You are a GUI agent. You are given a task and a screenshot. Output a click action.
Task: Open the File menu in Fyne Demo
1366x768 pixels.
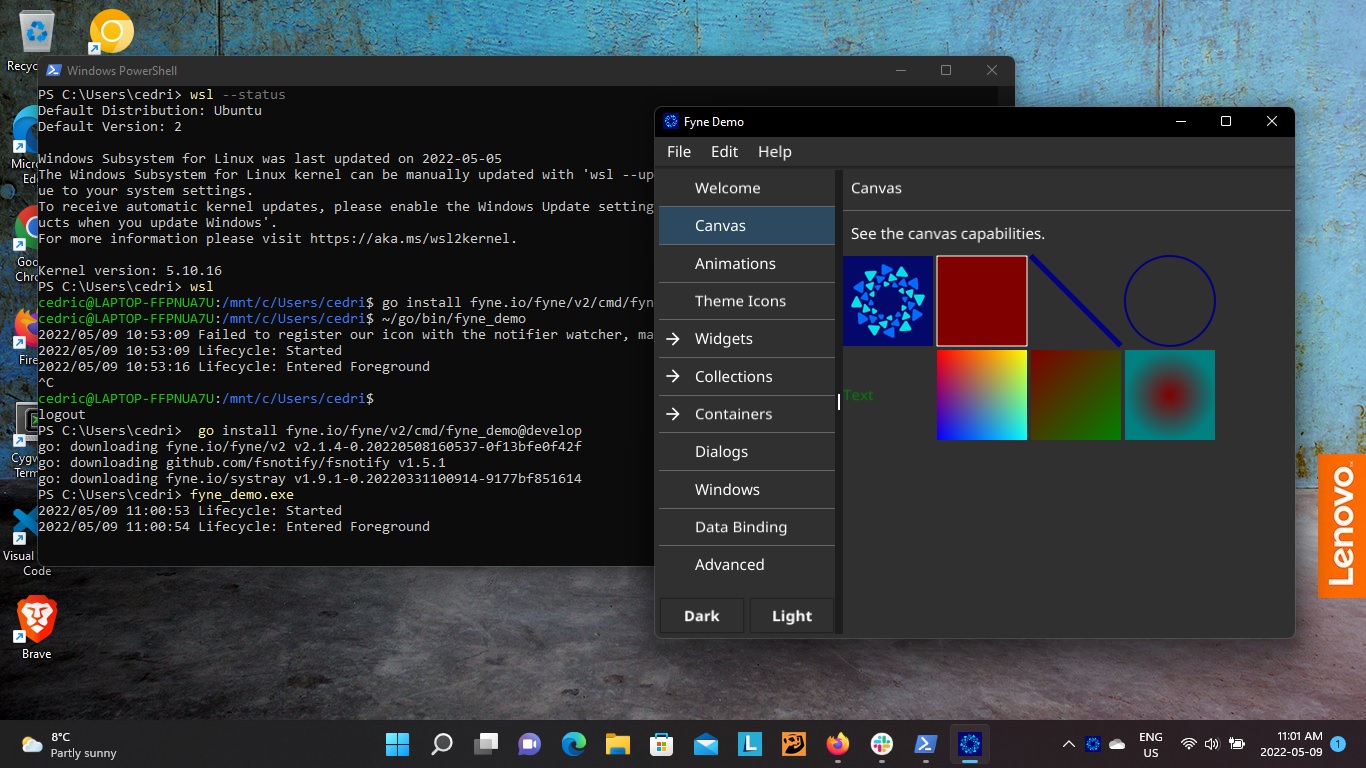pyautogui.click(x=679, y=152)
